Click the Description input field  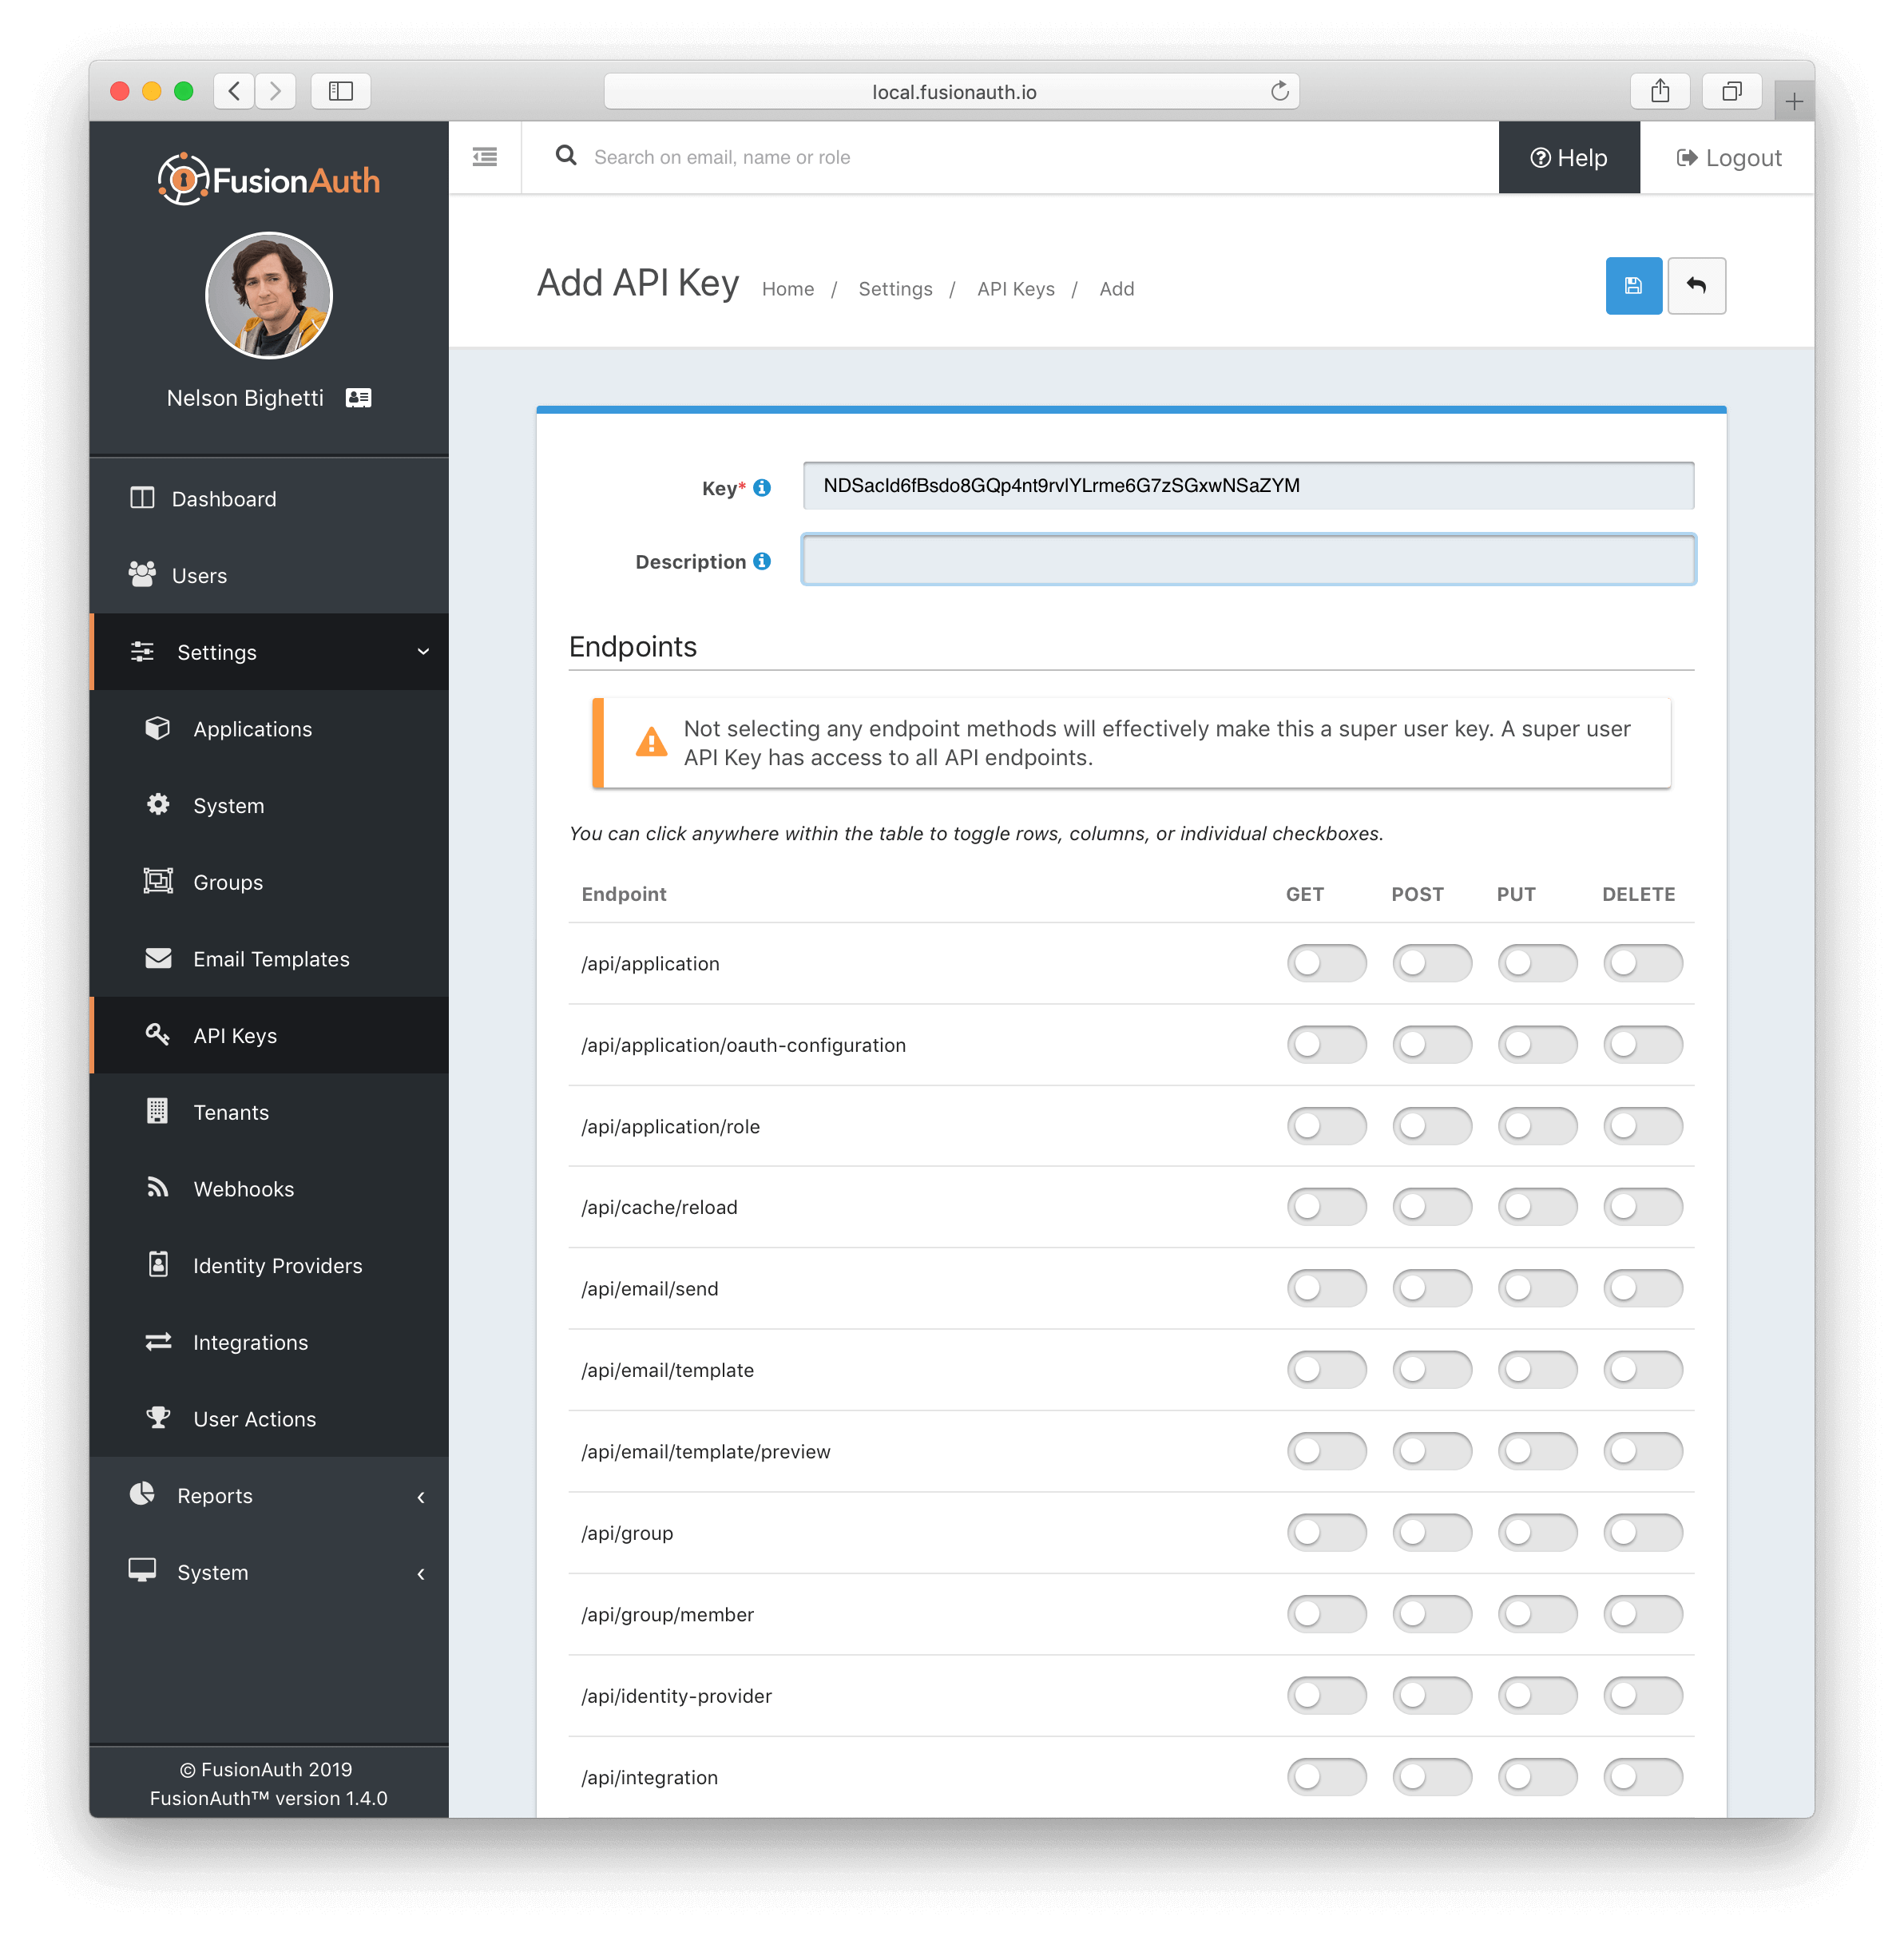click(x=1248, y=560)
